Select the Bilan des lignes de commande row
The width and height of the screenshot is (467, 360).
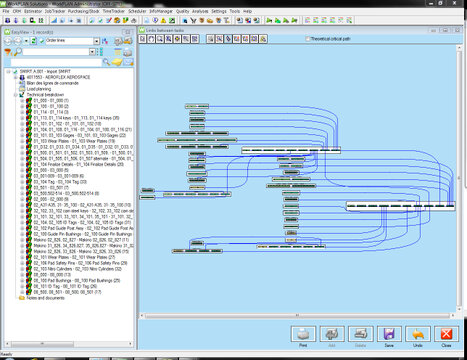pyautogui.click(x=53, y=83)
